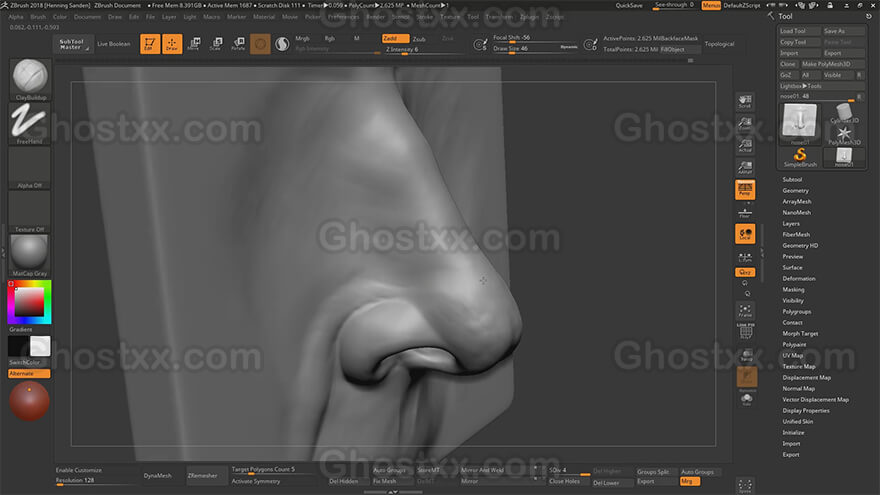
Task: Enable the Rgb channel
Action: tap(329, 38)
